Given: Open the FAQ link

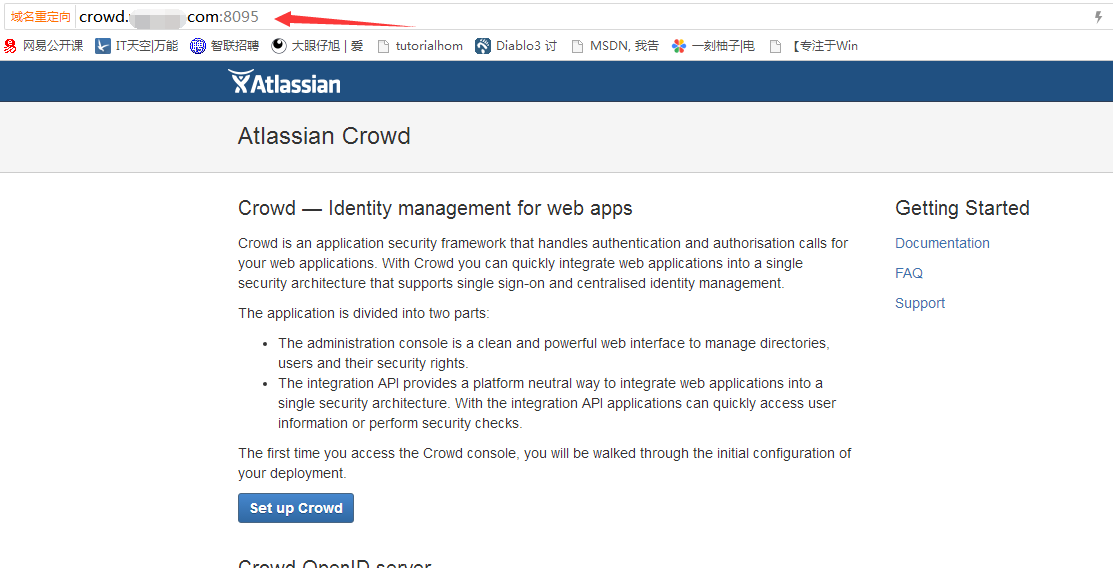Looking at the screenshot, I should 909,273.
